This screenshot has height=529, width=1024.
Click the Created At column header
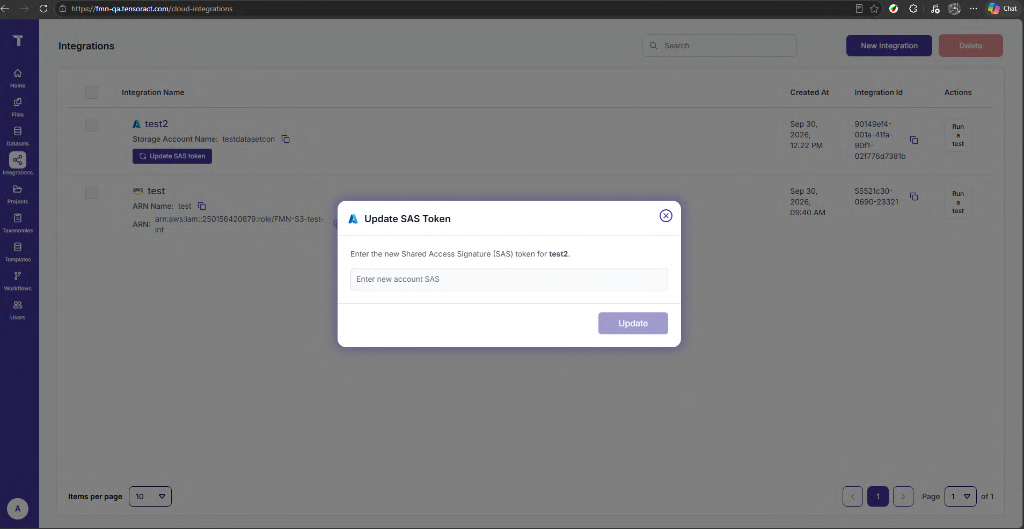pos(809,92)
